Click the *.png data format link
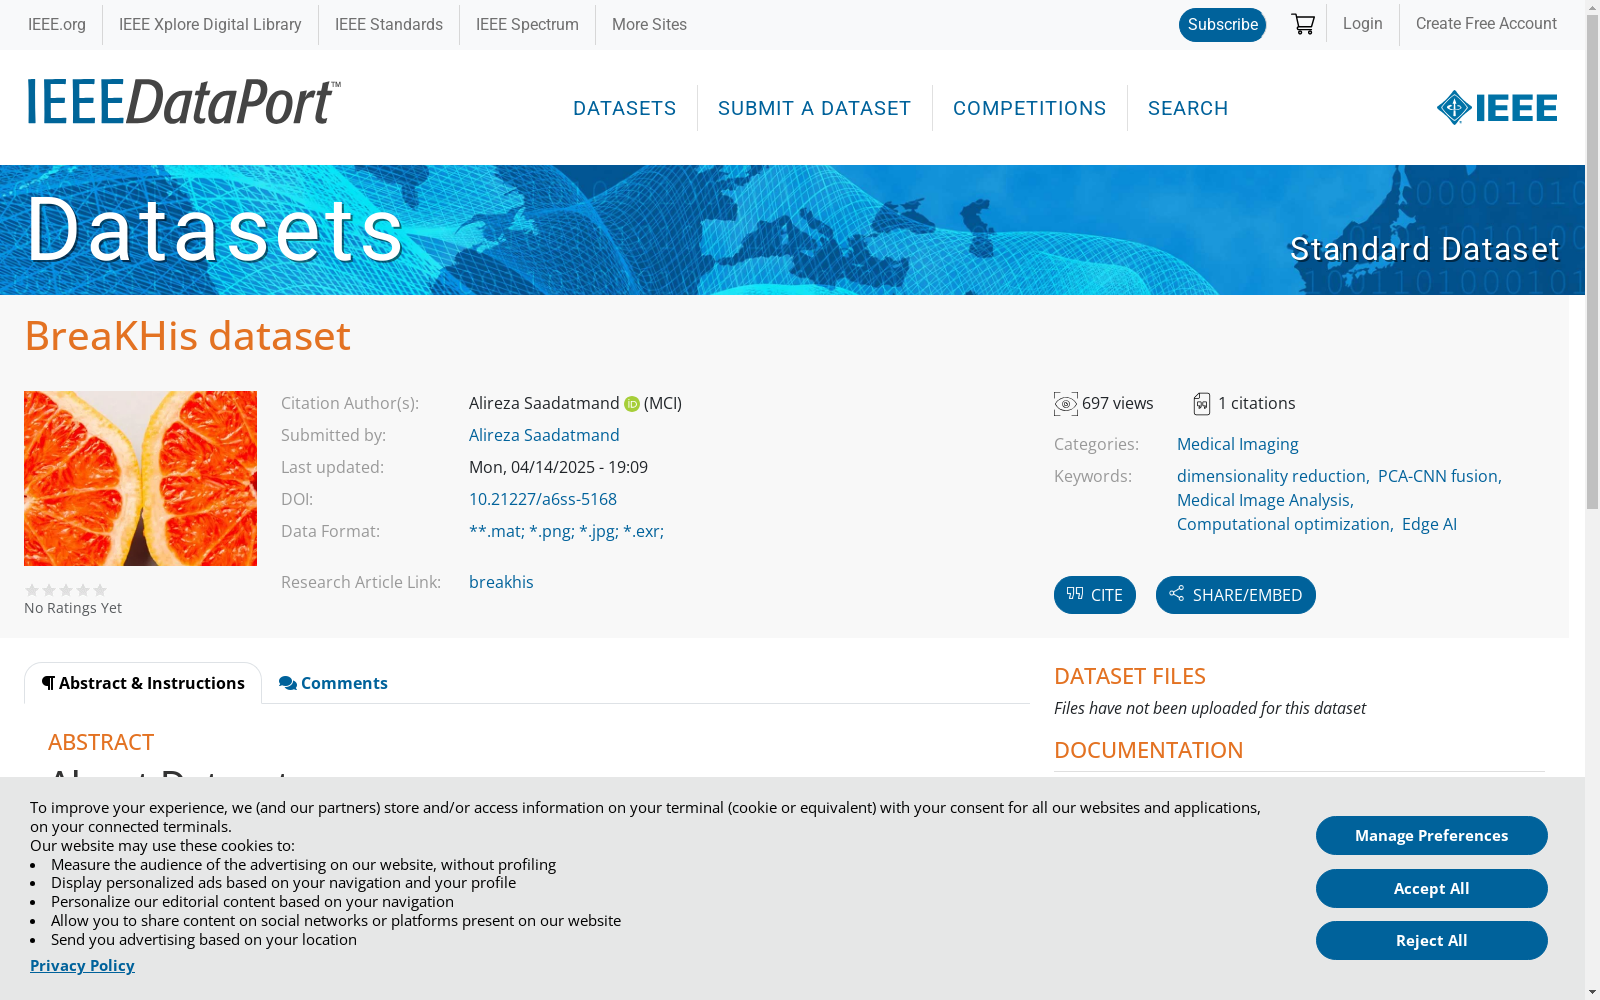Viewport: 1600px width, 1000px height. [552, 531]
